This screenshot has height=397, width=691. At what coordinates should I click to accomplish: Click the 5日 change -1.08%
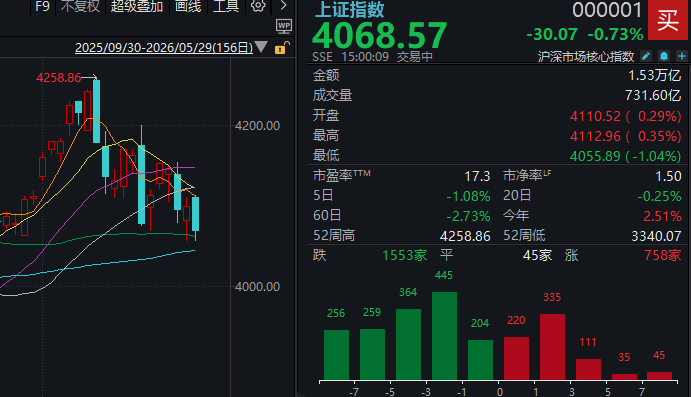468,196
